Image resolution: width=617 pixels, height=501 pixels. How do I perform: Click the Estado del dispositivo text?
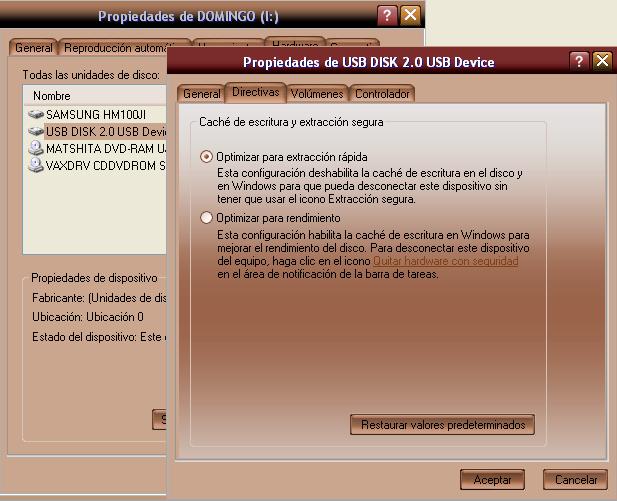[x=99, y=337]
